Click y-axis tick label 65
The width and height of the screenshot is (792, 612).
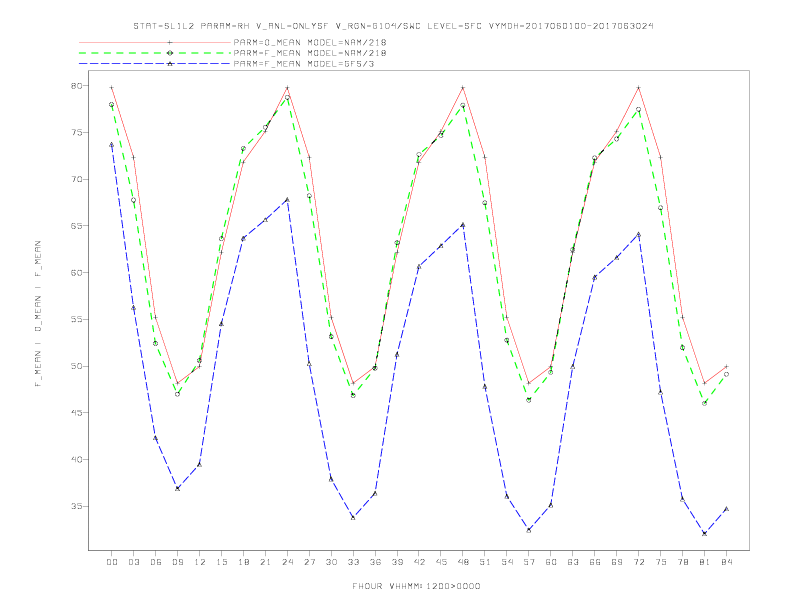click(x=76, y=226)
